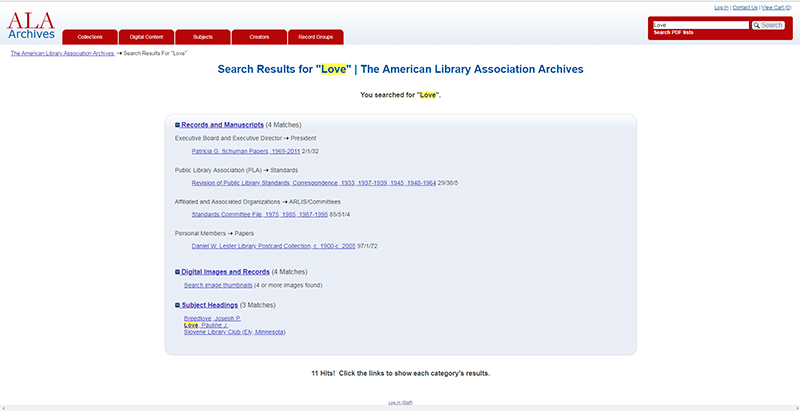Open the Breedlove, Joseph P. subject heading

tap(212, 318)
